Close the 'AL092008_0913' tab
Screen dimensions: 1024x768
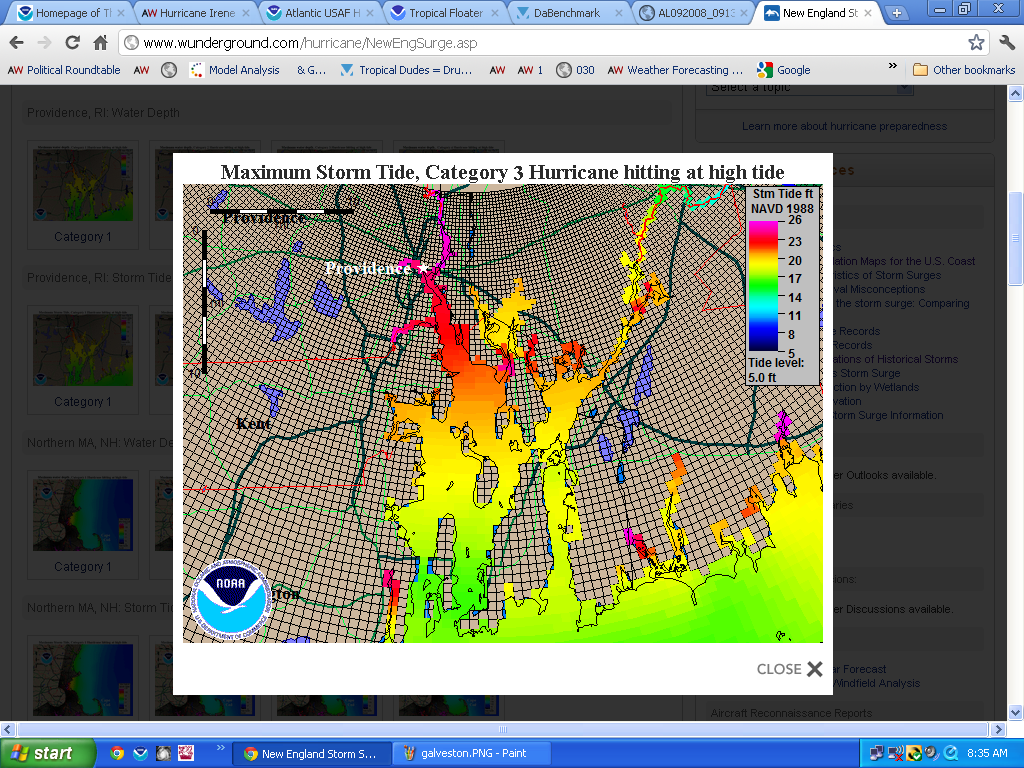coord(743,13)
